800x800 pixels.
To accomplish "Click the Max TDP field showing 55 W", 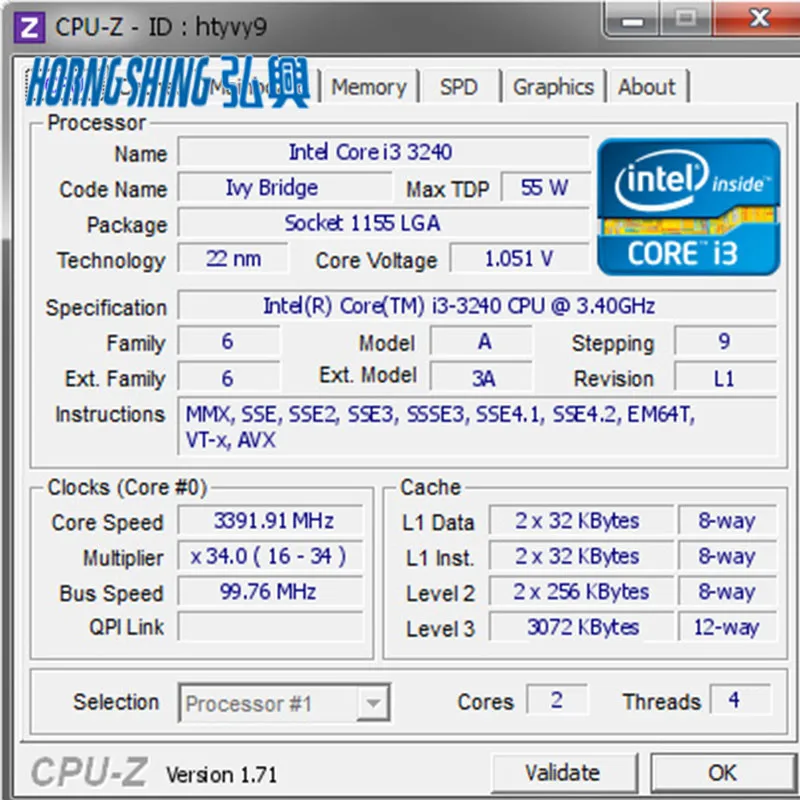I will (x=546, y=188).
